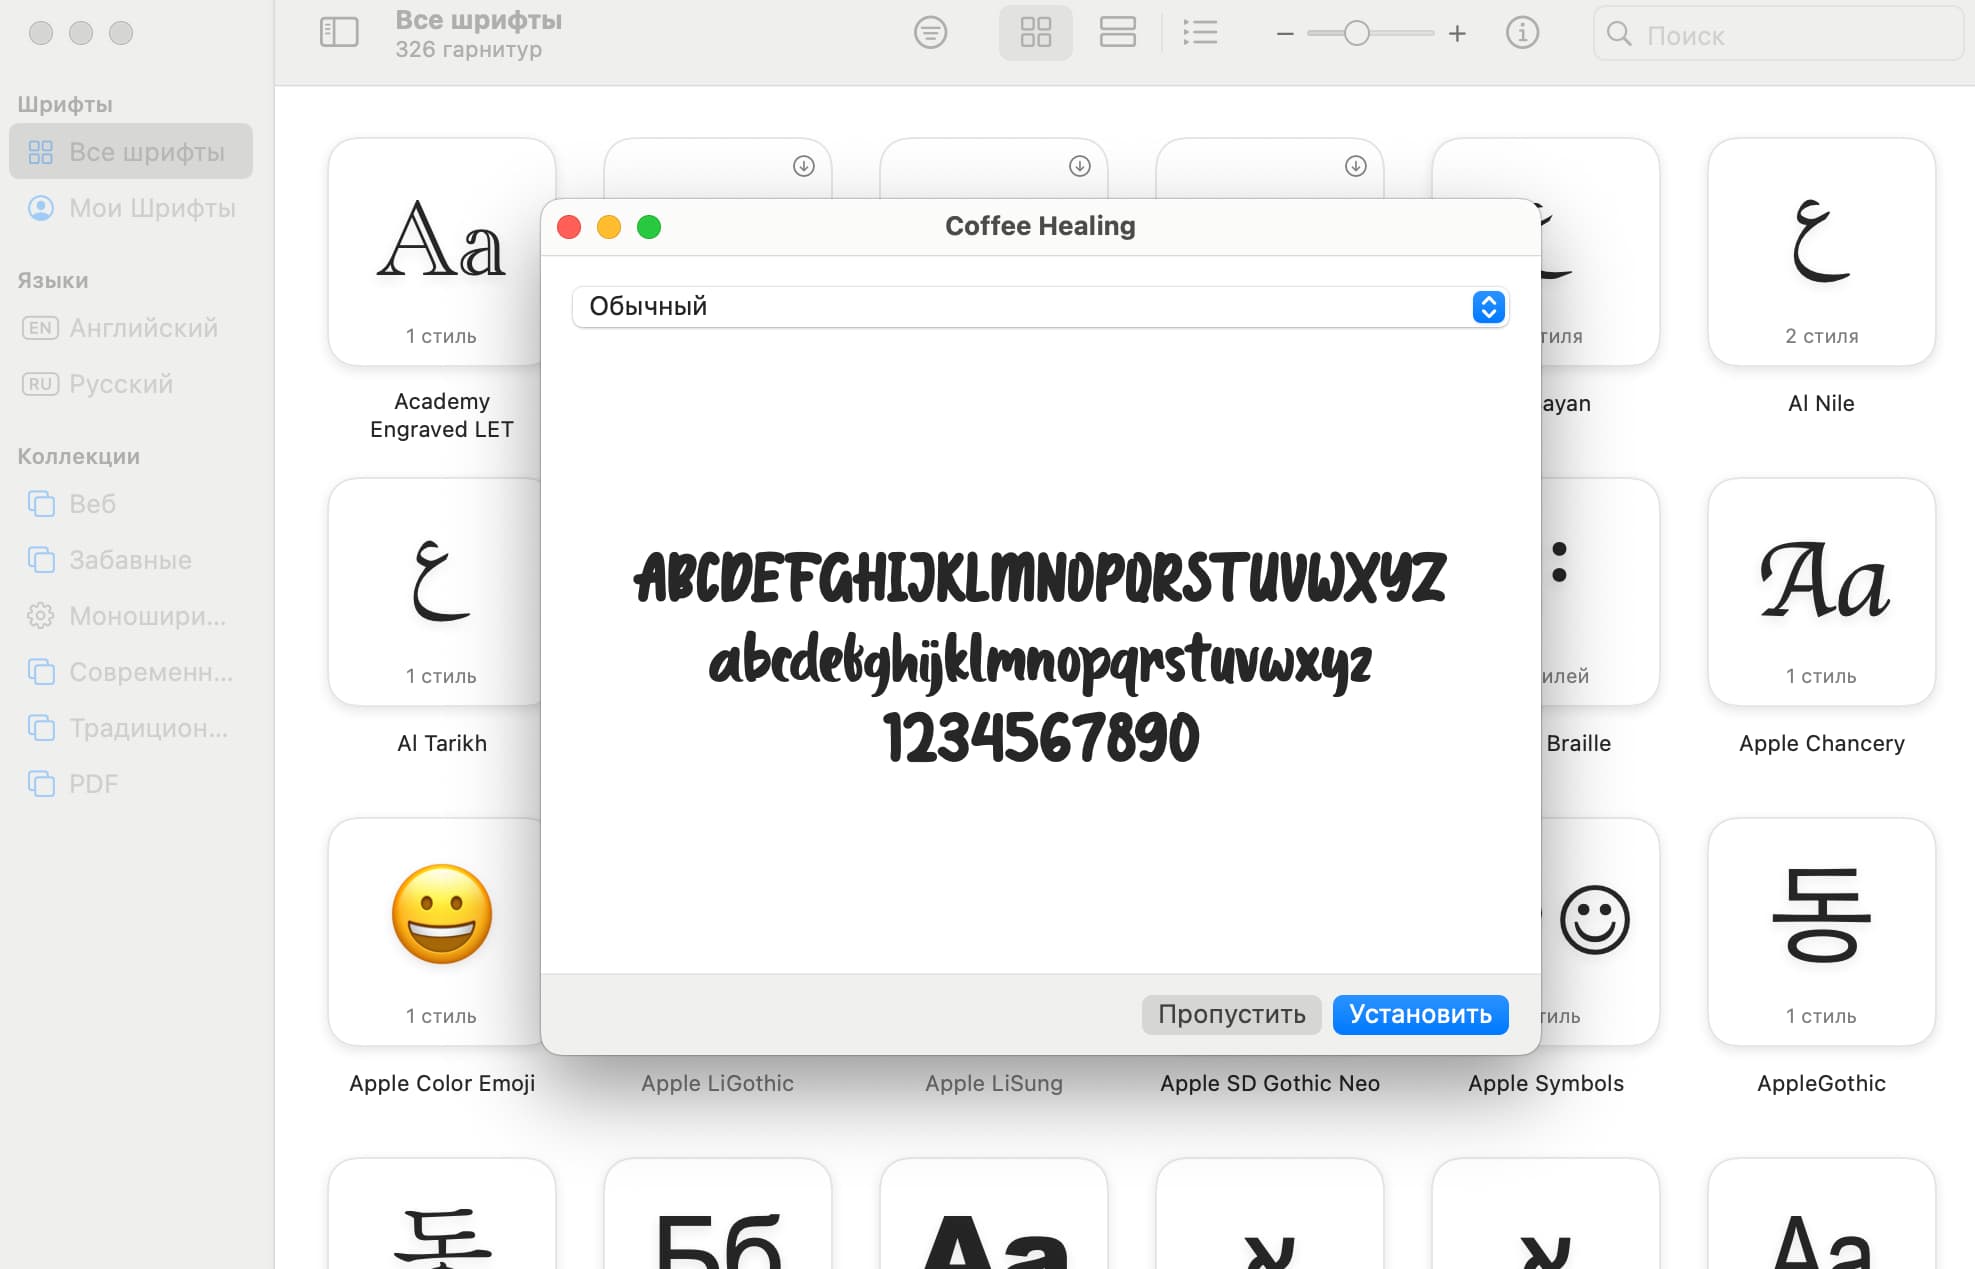Select Все шрифты in sidebar
This screenshot has height=1269, width=1975.
[131, 152]
